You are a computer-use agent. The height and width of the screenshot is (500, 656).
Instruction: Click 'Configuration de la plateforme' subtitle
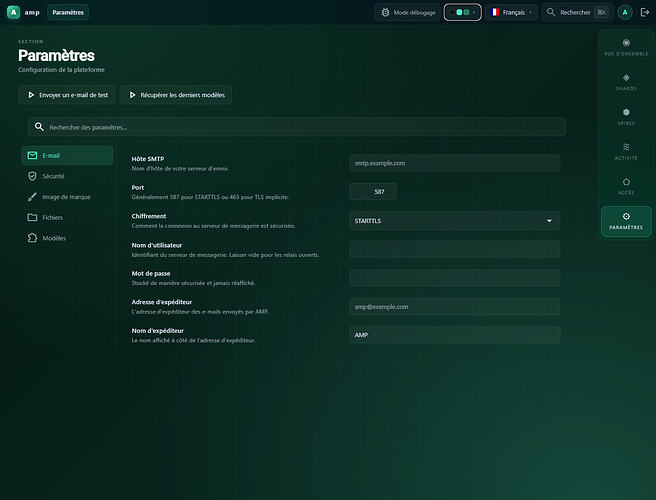(61, 69)
